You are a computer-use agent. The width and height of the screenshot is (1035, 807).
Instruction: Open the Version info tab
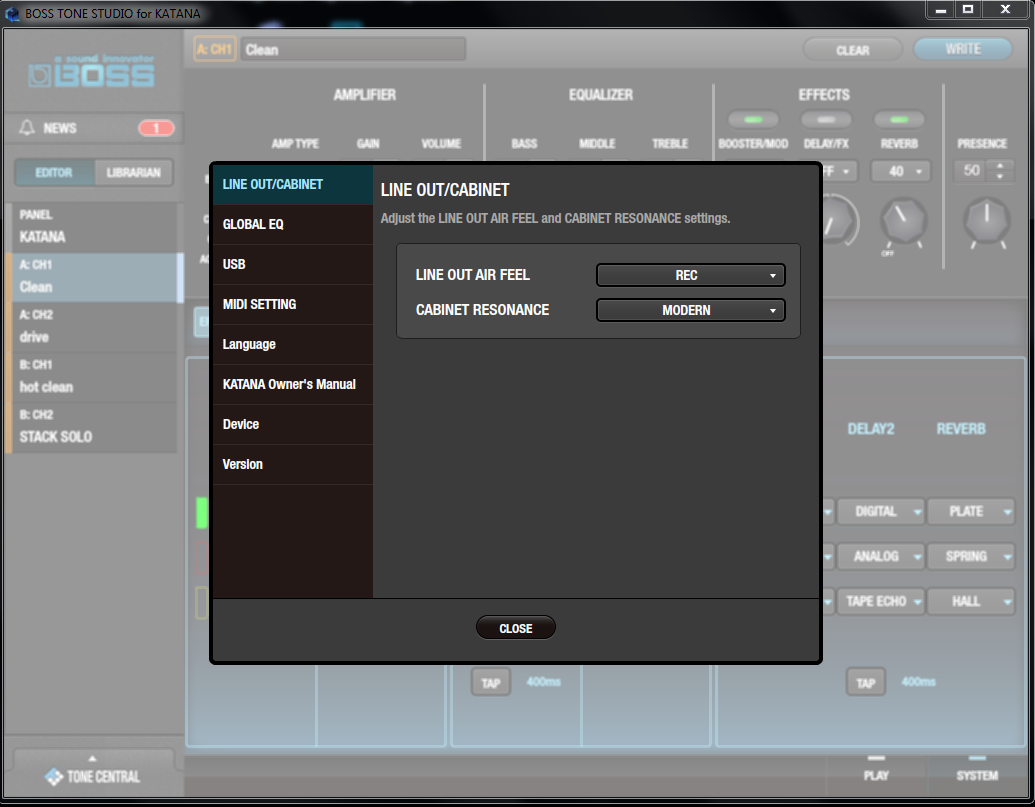coord(293,465)
